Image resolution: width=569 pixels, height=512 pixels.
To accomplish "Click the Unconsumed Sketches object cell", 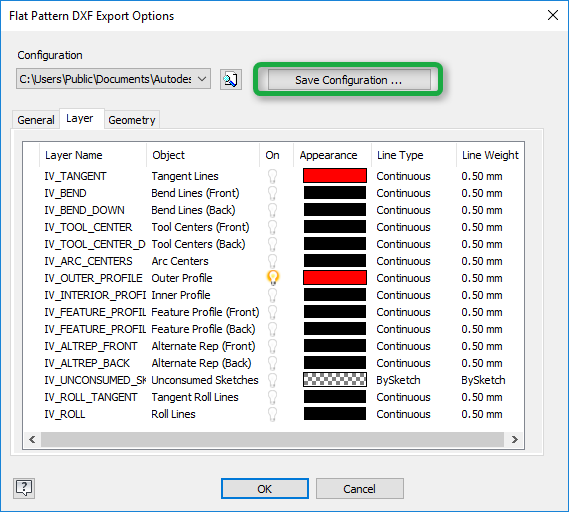I will pos(205,380).
